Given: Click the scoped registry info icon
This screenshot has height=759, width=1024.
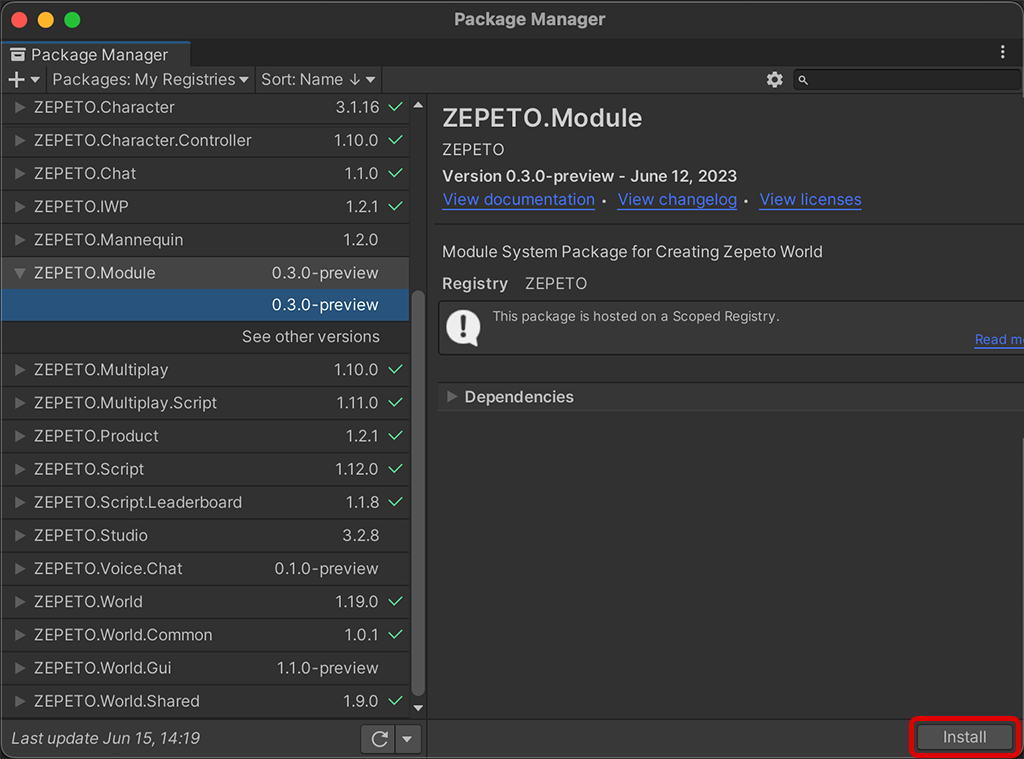Looking at the screenshot, I should click(463, 327).
